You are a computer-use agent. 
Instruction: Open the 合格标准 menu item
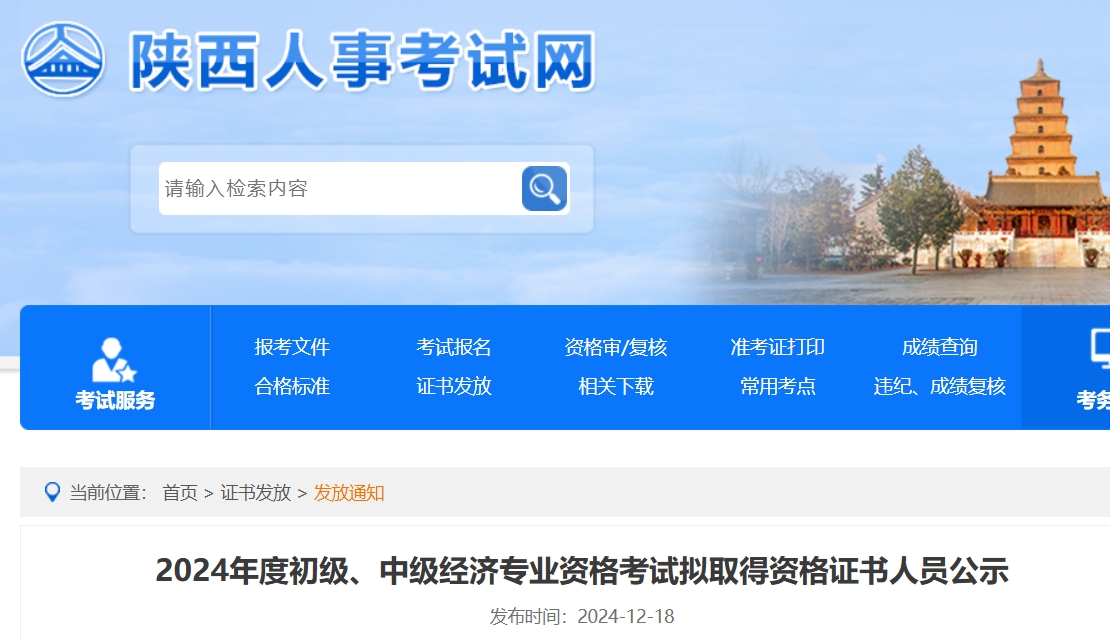292,386
